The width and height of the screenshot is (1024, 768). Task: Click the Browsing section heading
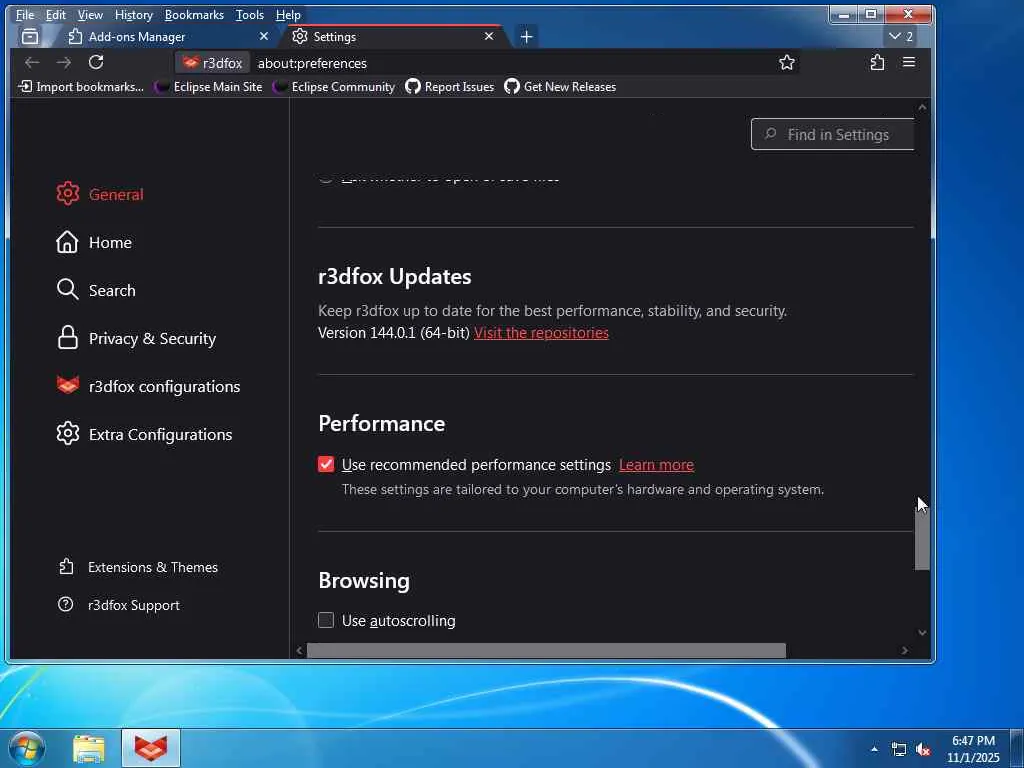click(x=364, y=581)
